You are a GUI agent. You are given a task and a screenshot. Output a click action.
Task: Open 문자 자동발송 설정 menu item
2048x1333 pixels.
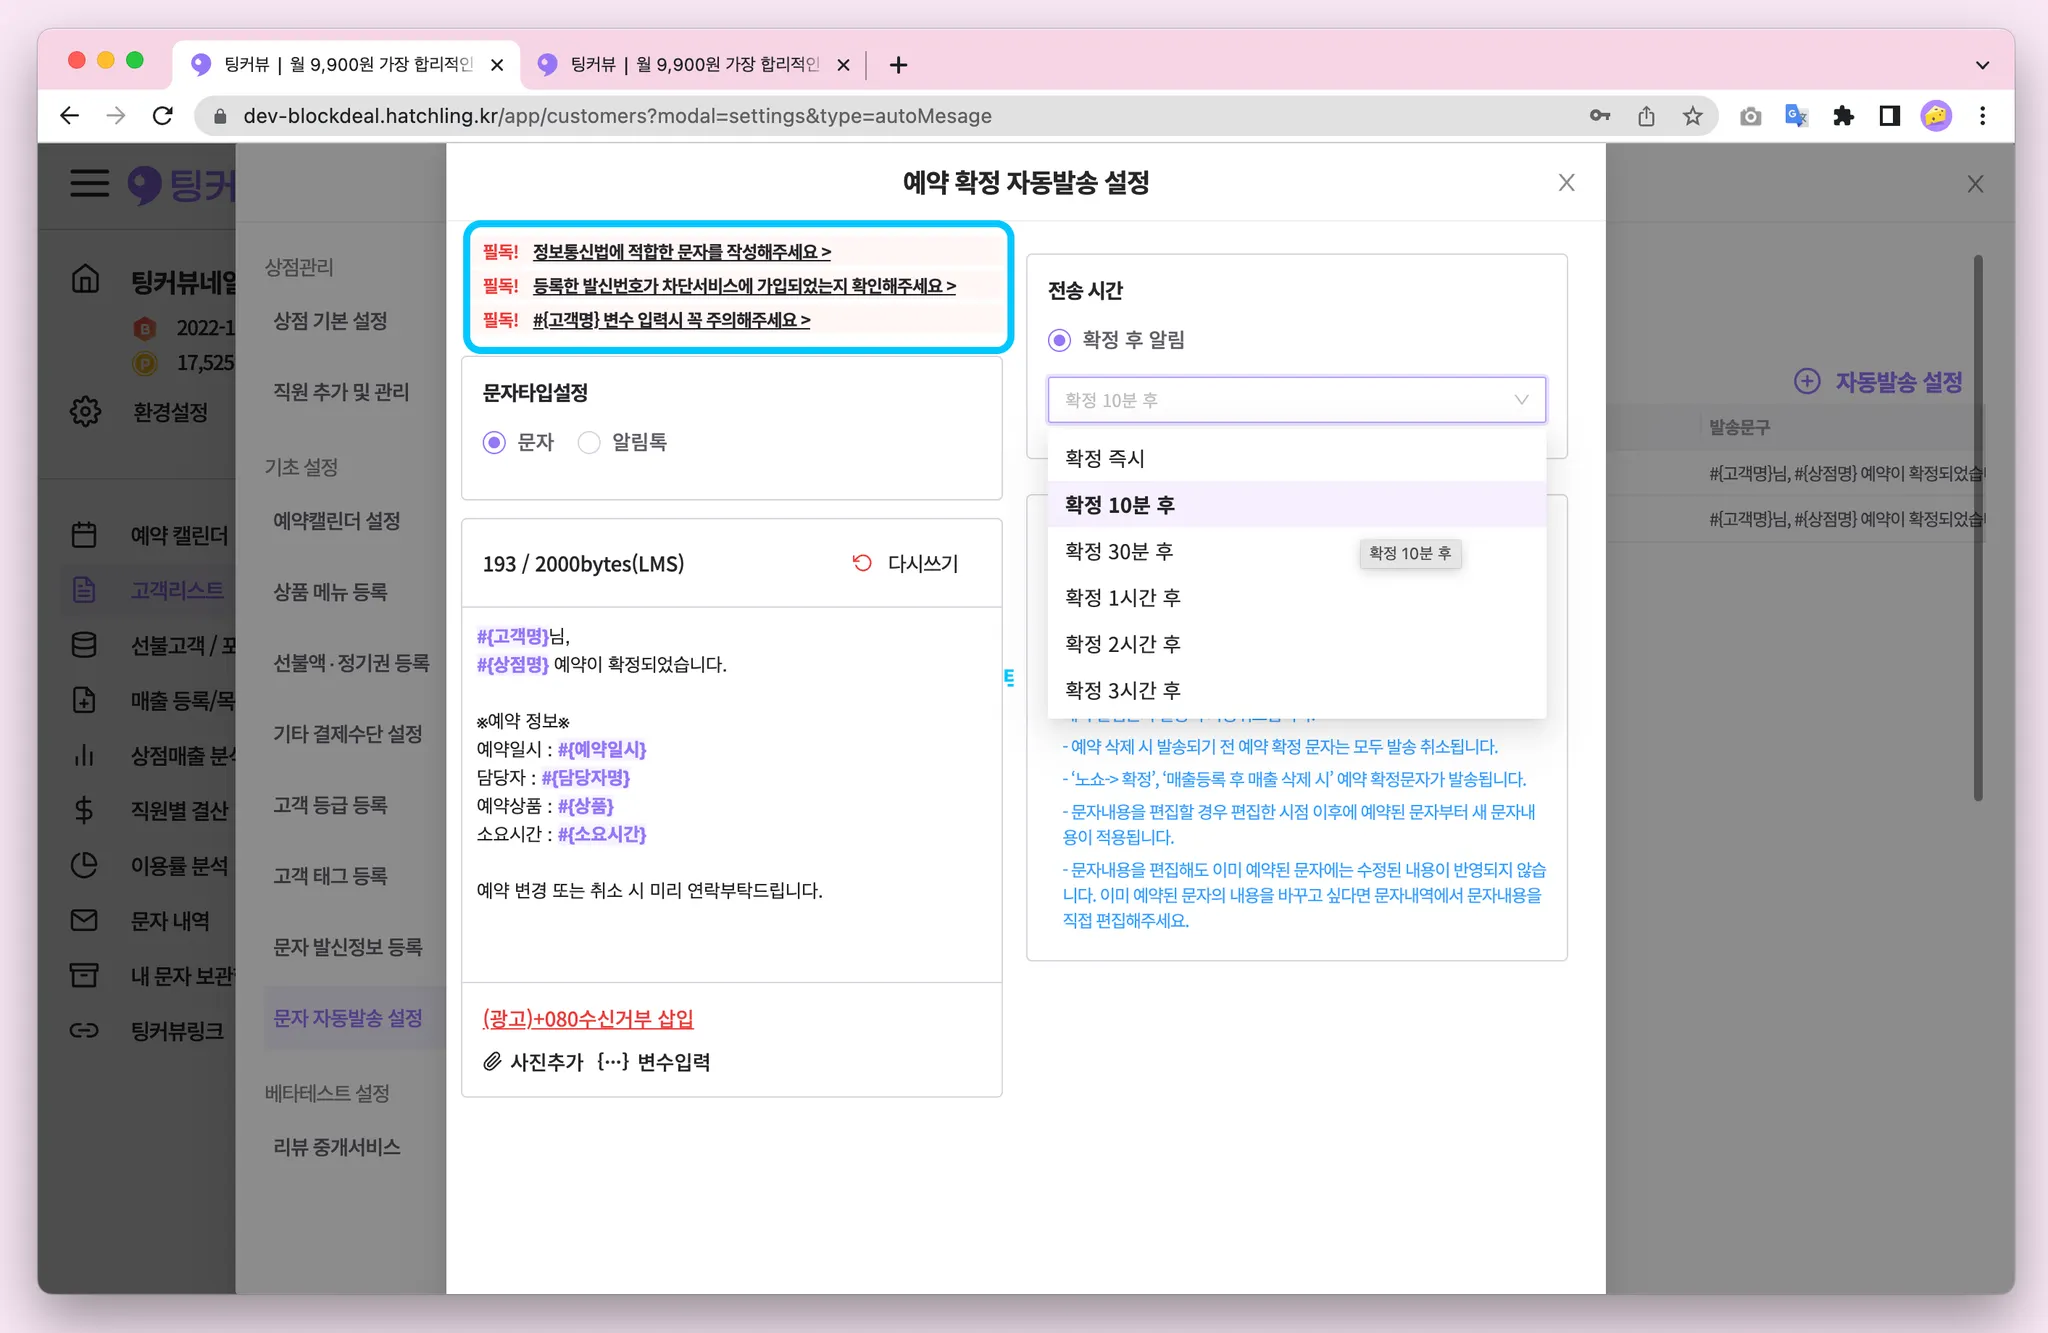(x=348, y=1018)
